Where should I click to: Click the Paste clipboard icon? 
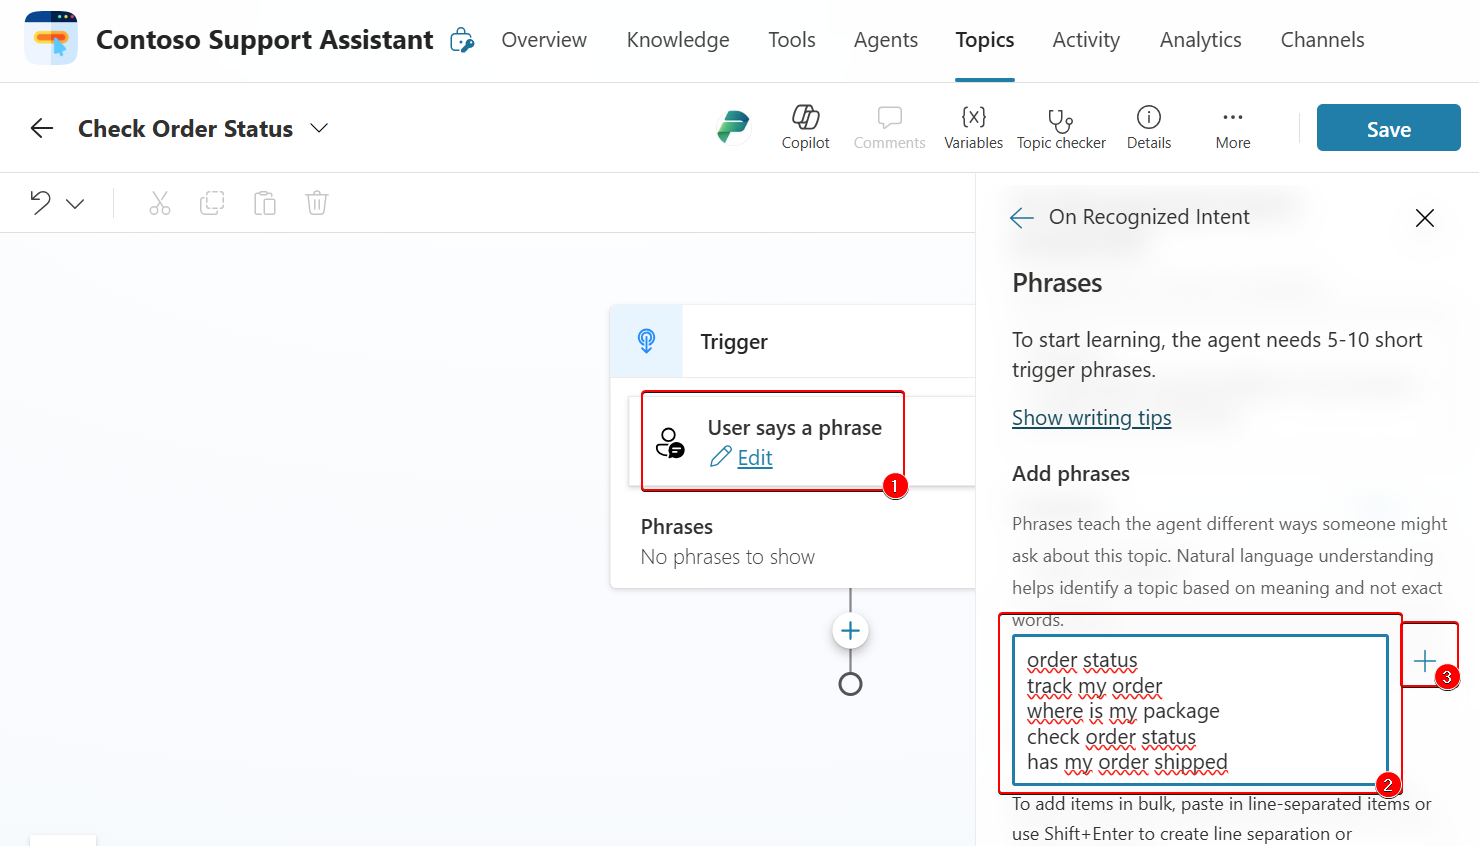click(265, 203)
